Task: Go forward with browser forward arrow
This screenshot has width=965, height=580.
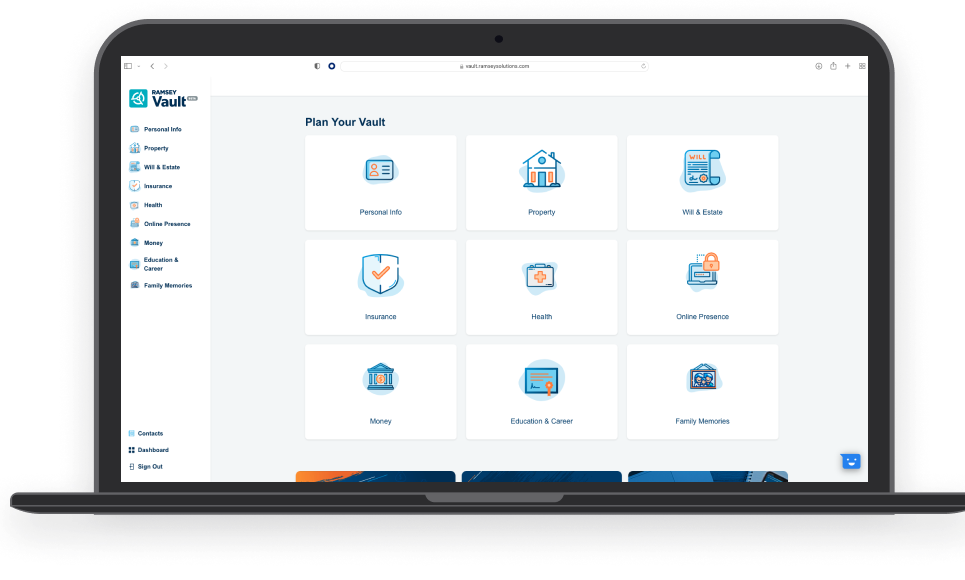Action: point(166,66)
